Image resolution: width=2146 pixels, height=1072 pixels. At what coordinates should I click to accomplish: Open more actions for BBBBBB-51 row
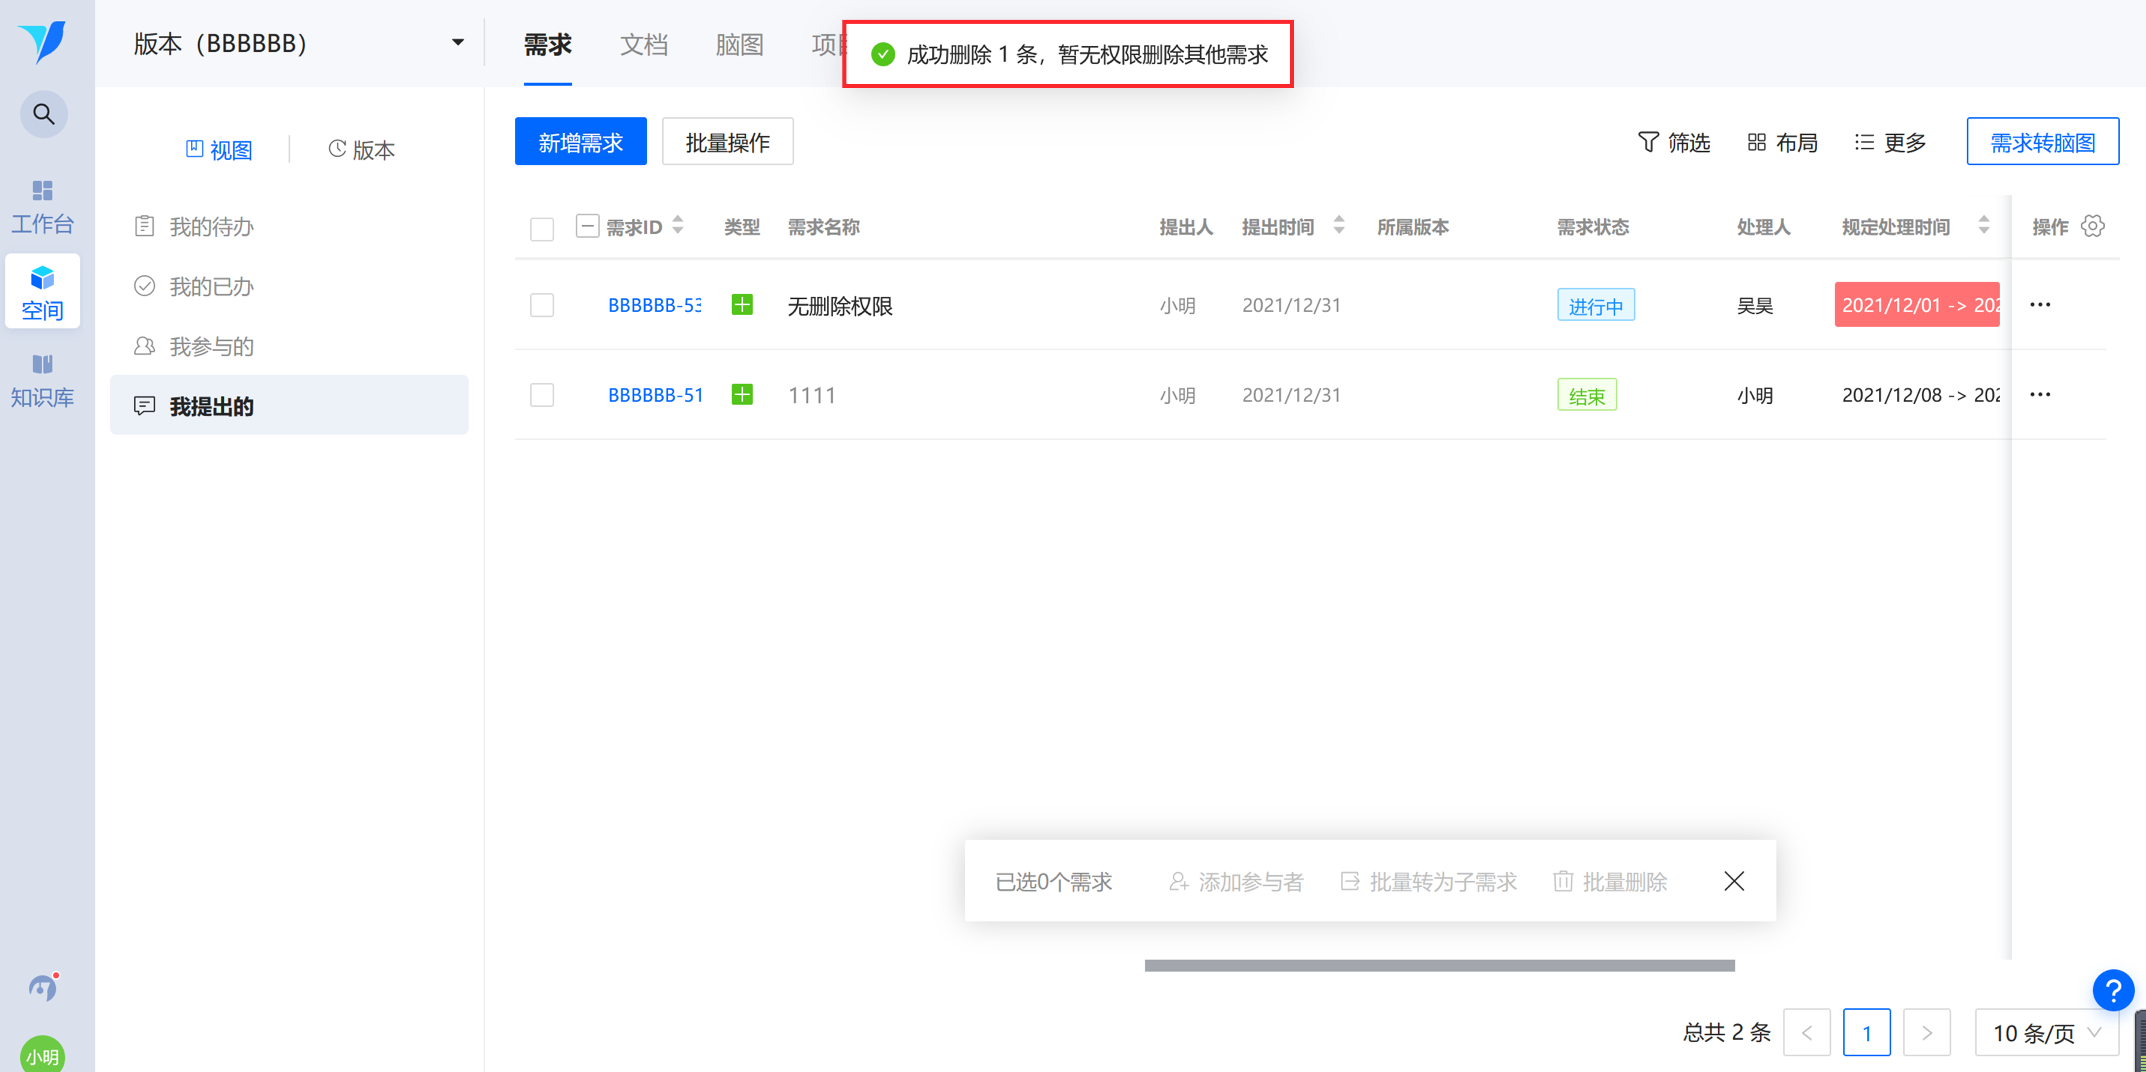click(2040, 394)
